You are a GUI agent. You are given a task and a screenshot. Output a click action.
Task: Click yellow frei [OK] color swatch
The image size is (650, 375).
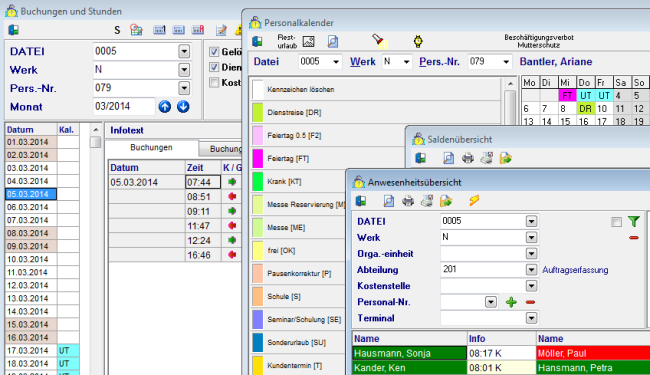257,250
